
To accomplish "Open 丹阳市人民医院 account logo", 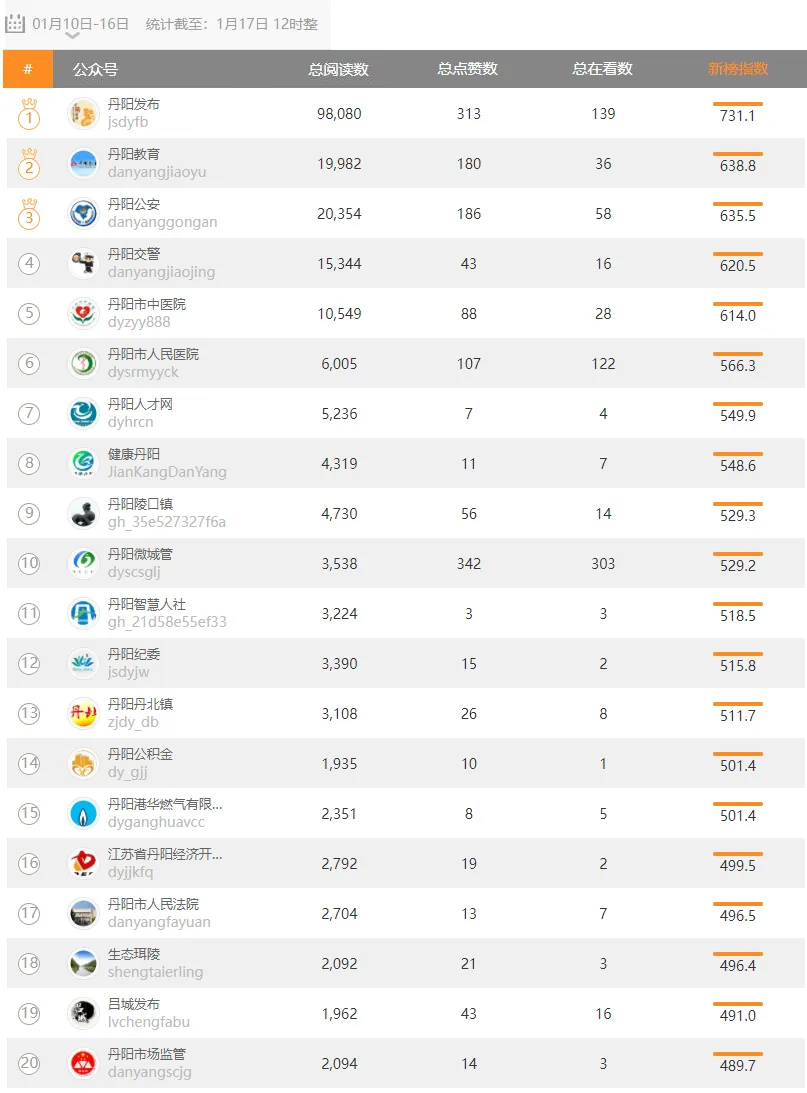I will [x=84, y=363].
